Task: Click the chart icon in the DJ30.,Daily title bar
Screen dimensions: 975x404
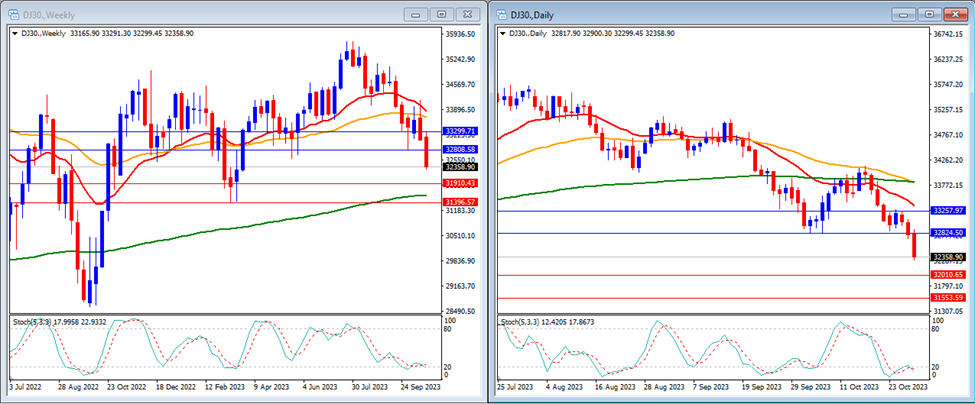Action: point(501,14)
